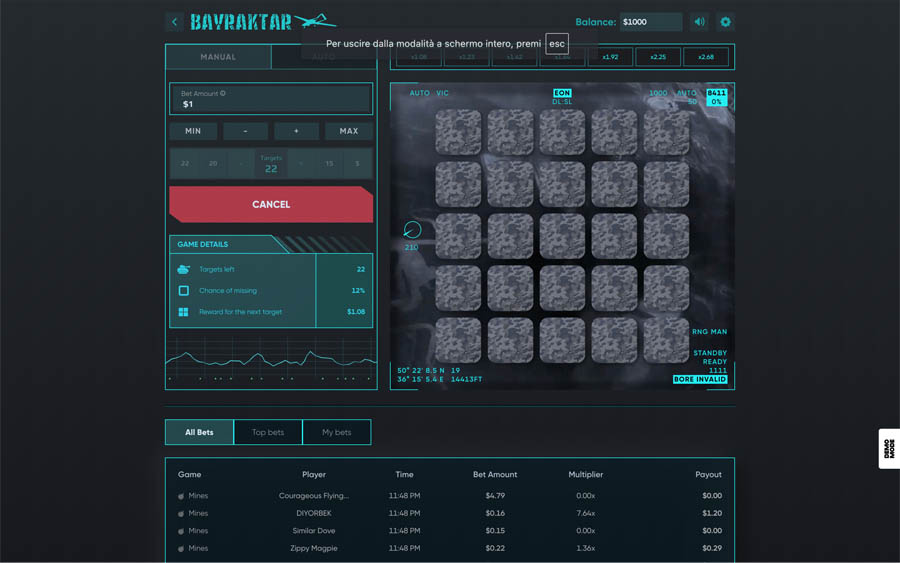This screenshot has height=563, width=900.
Task: Select the 22 targets preset
Action: click(185, 164)
